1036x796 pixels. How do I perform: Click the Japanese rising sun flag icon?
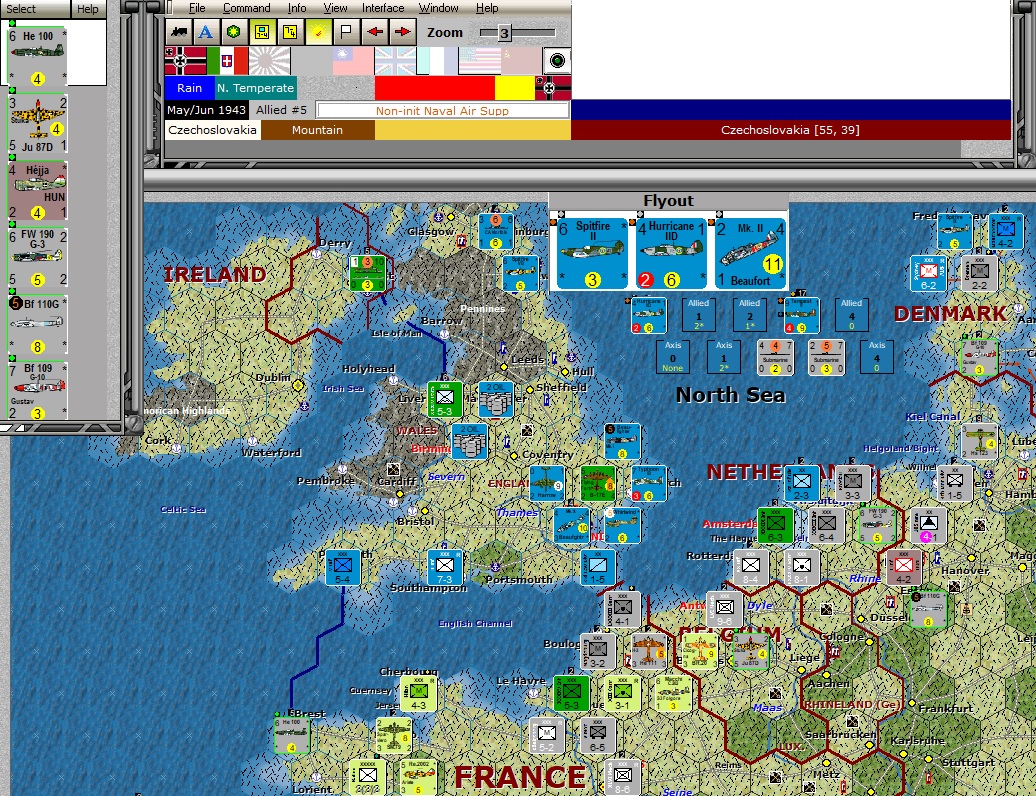pyautogui.click(x=268, y=62)
